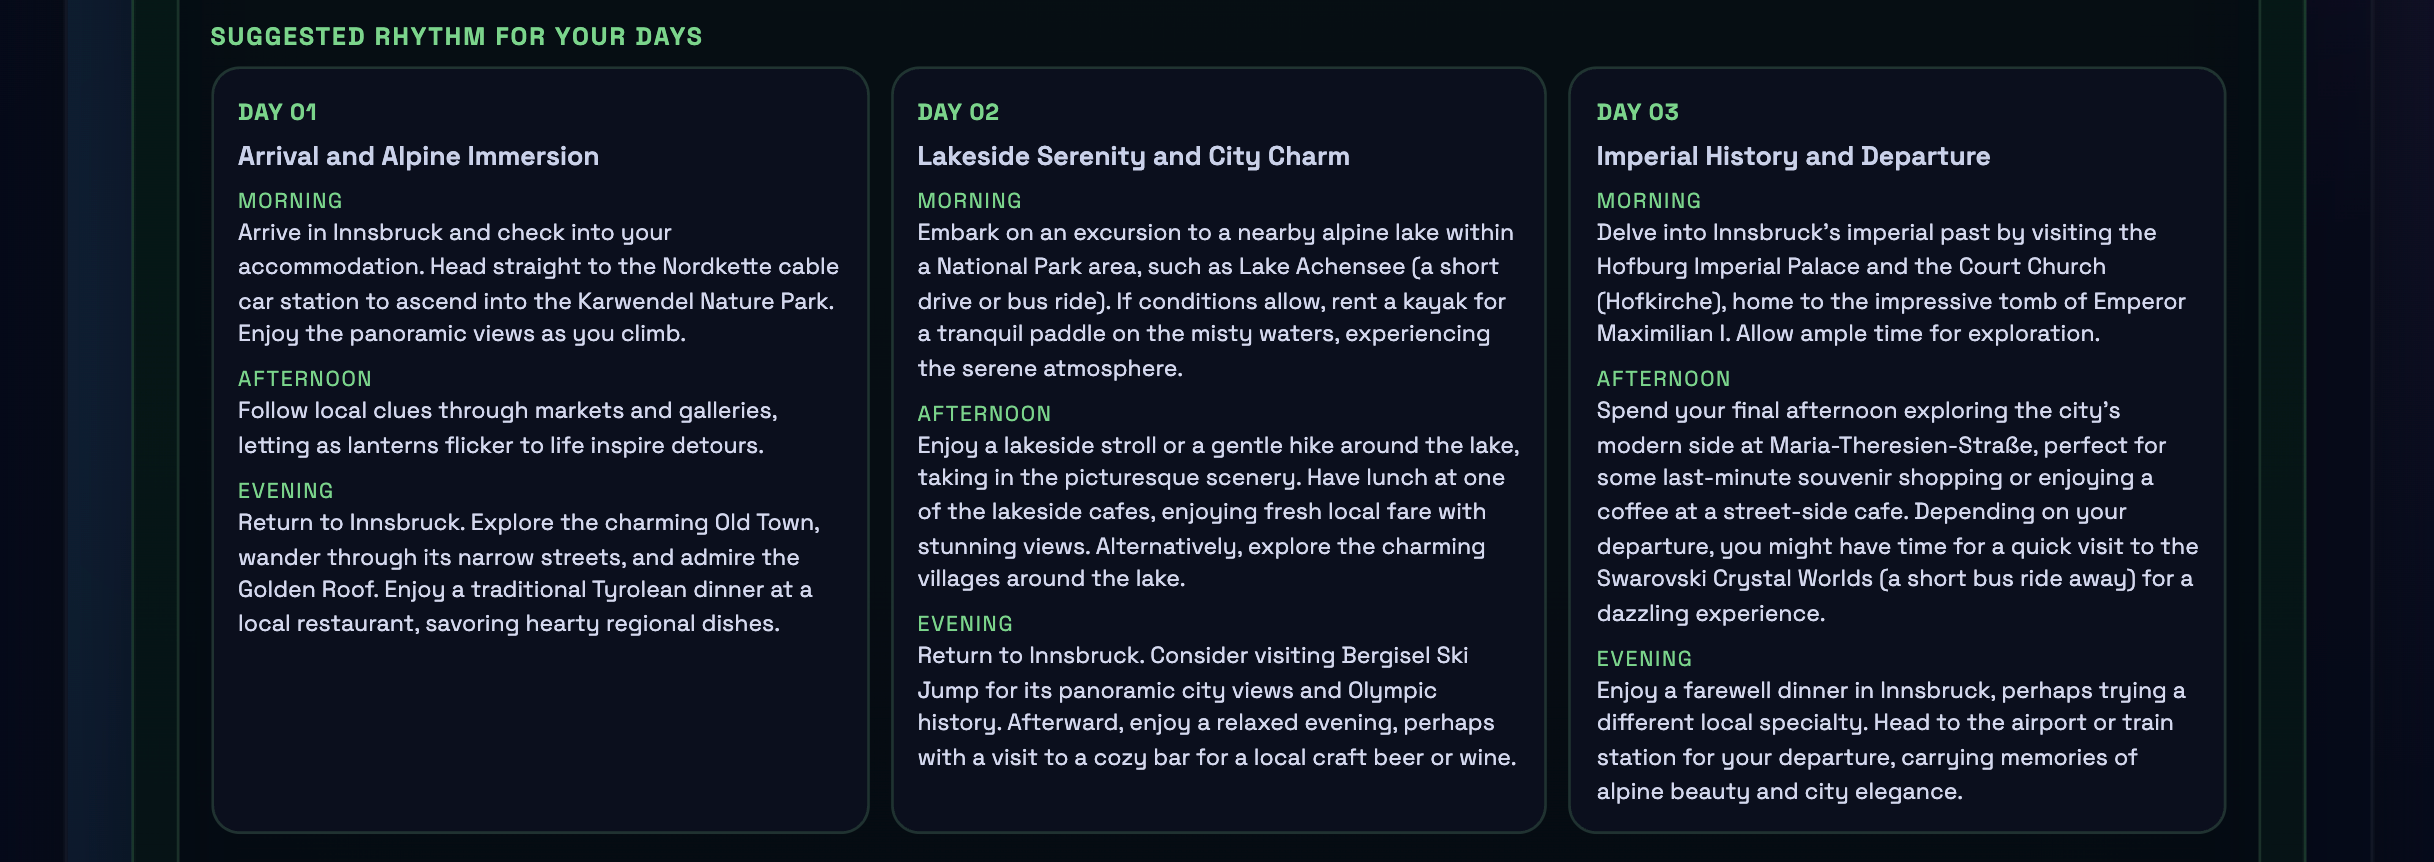
Task: Click the Hofburg Imperial Palace paragraph
Action: (1890, 283)
